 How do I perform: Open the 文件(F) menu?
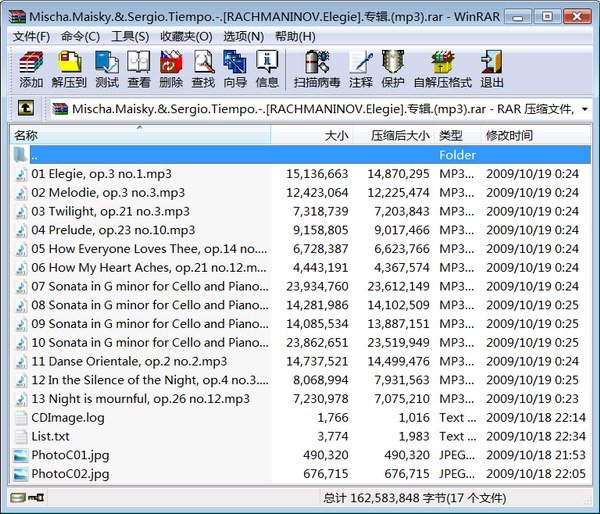(31, 37)
